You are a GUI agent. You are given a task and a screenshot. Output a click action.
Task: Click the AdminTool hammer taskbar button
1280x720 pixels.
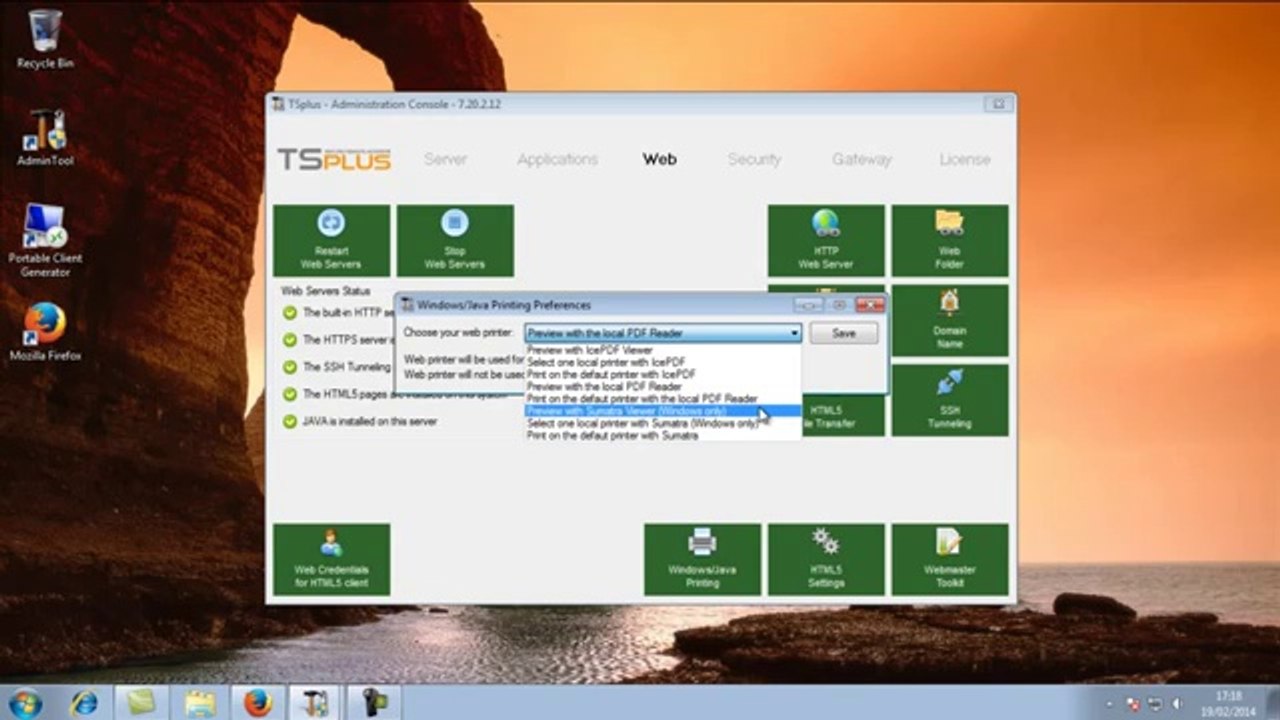(316, 702)
